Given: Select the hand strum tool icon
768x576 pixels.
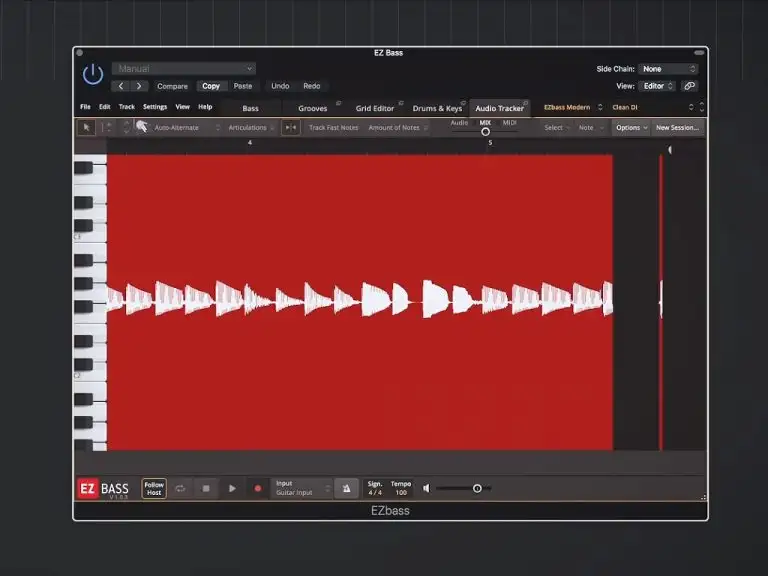Looking at the screenshot, I should pos(142,127).
